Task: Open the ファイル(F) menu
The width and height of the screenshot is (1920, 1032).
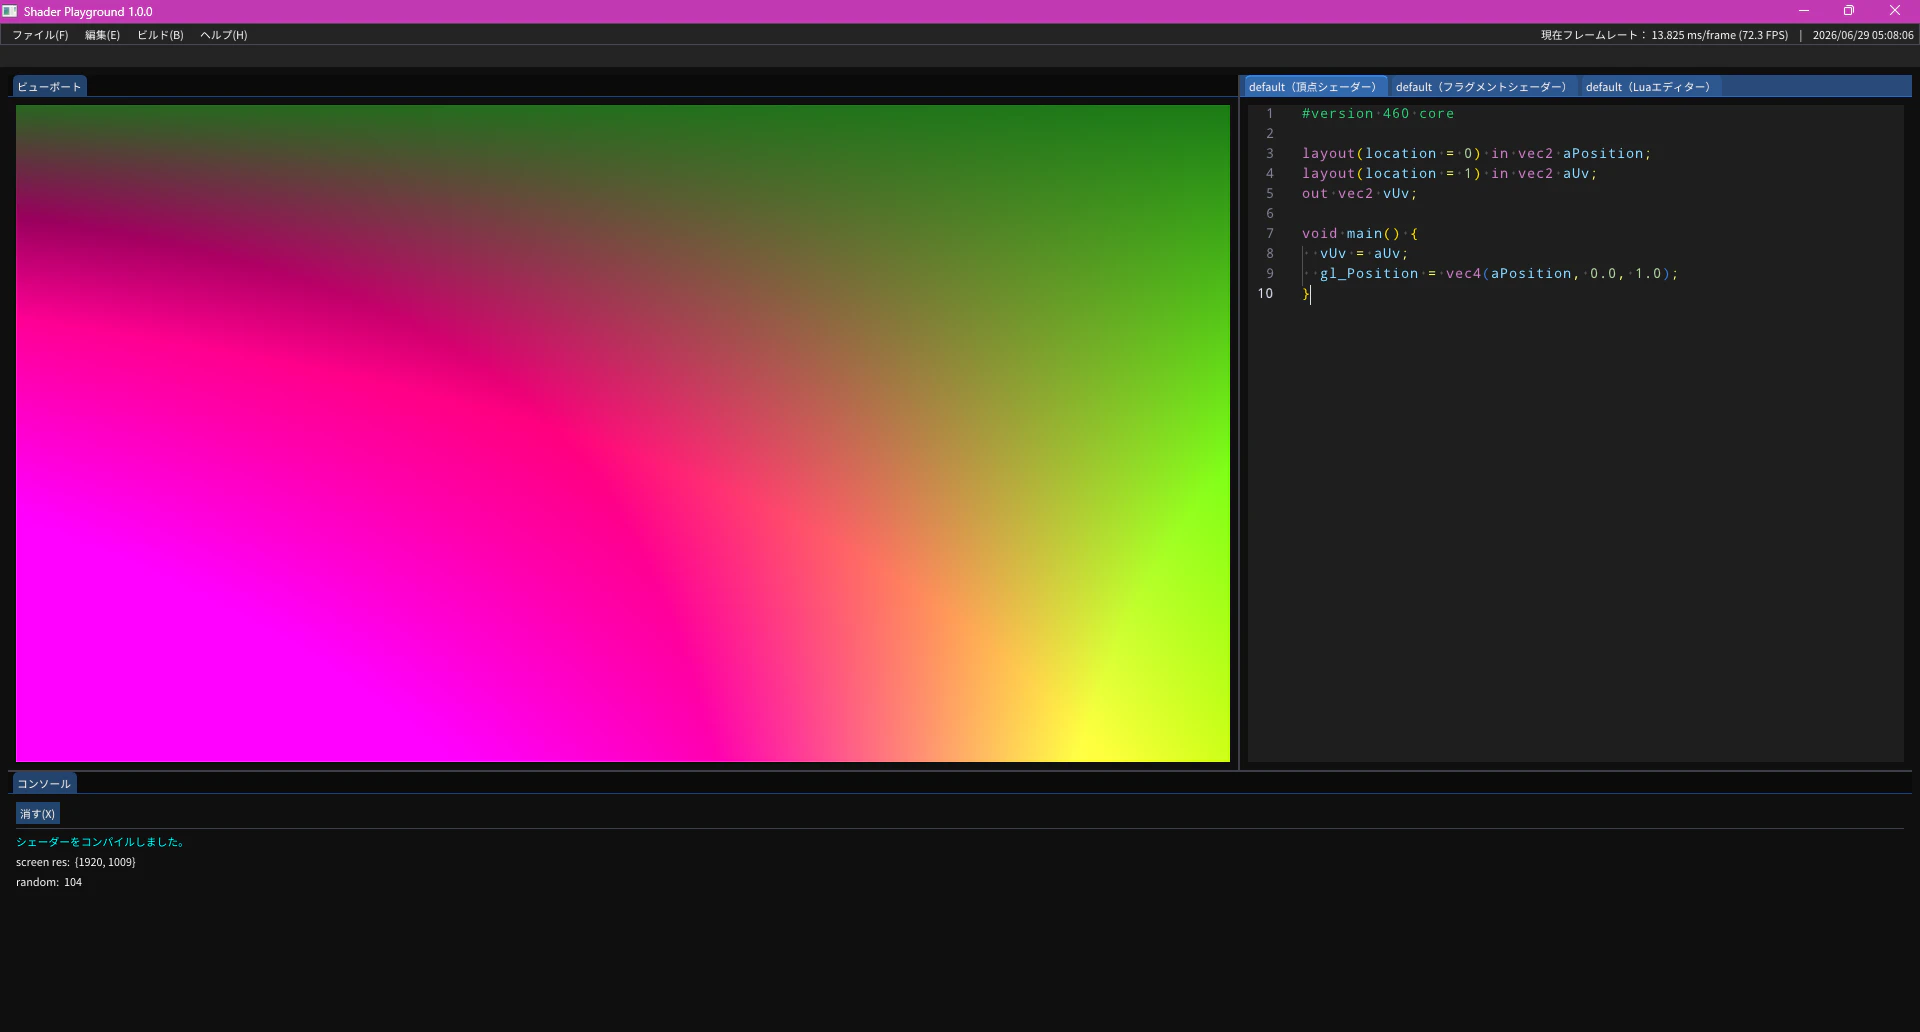Action: 40,35
